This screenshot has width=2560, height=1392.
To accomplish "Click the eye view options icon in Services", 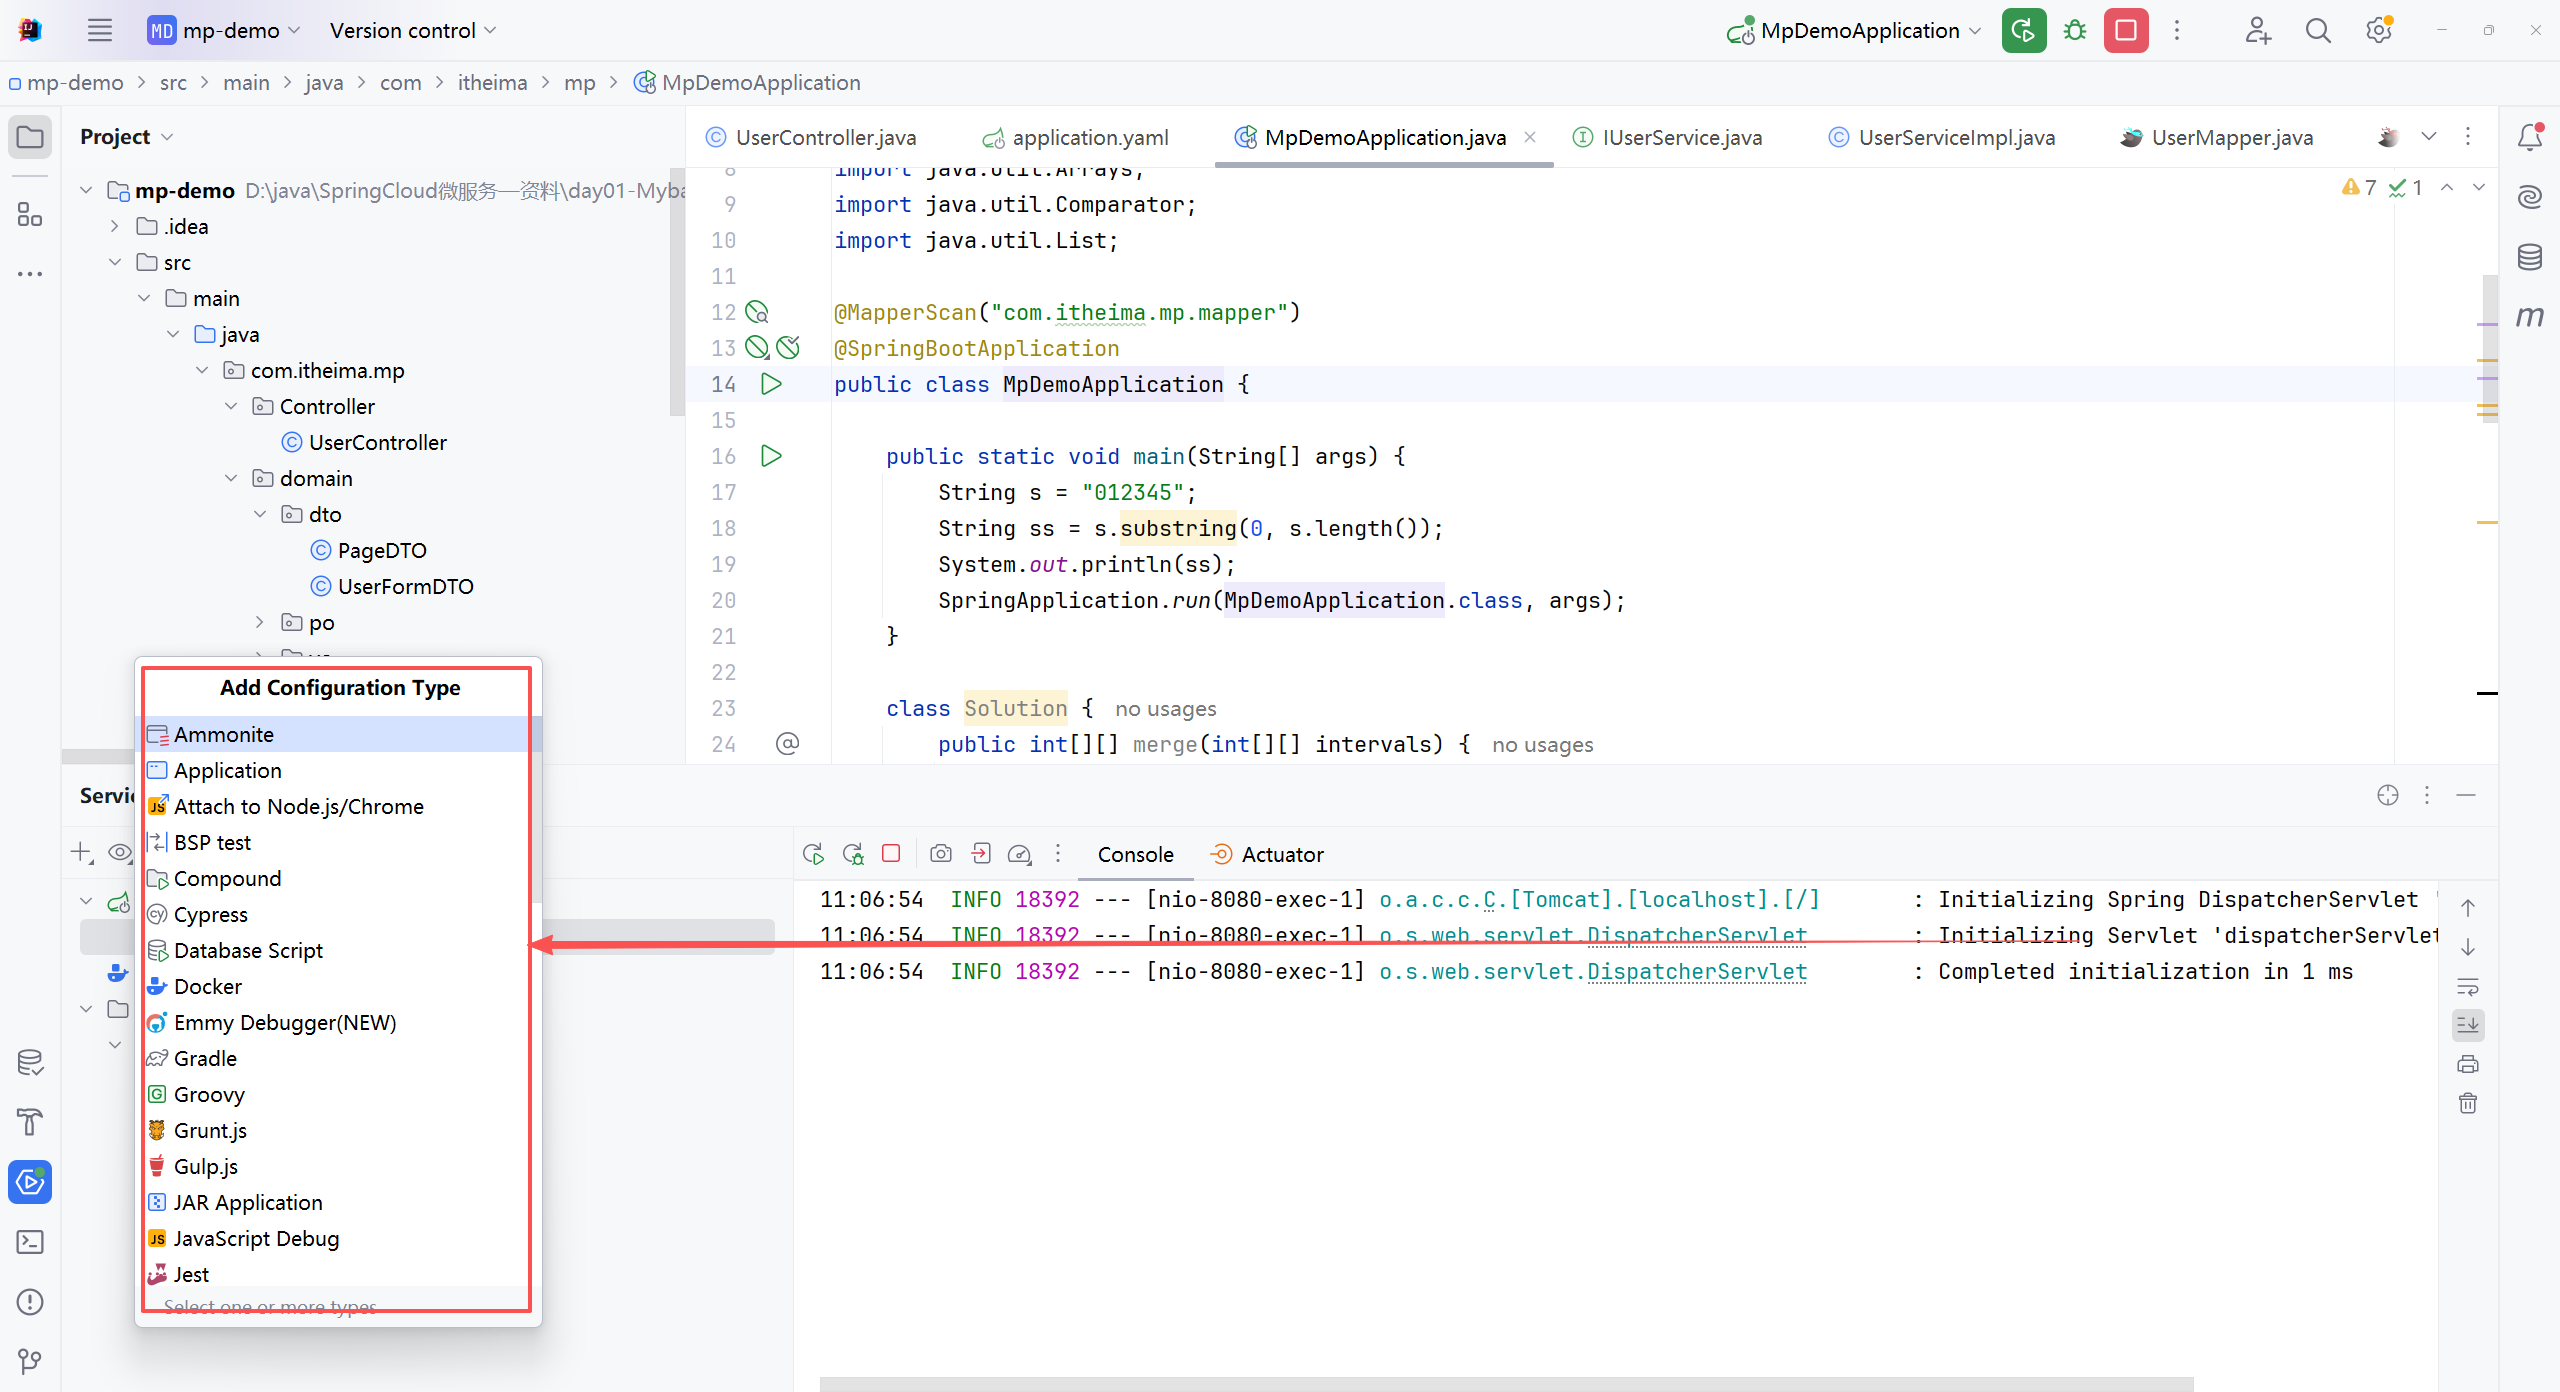I will (x=120, y=852).
